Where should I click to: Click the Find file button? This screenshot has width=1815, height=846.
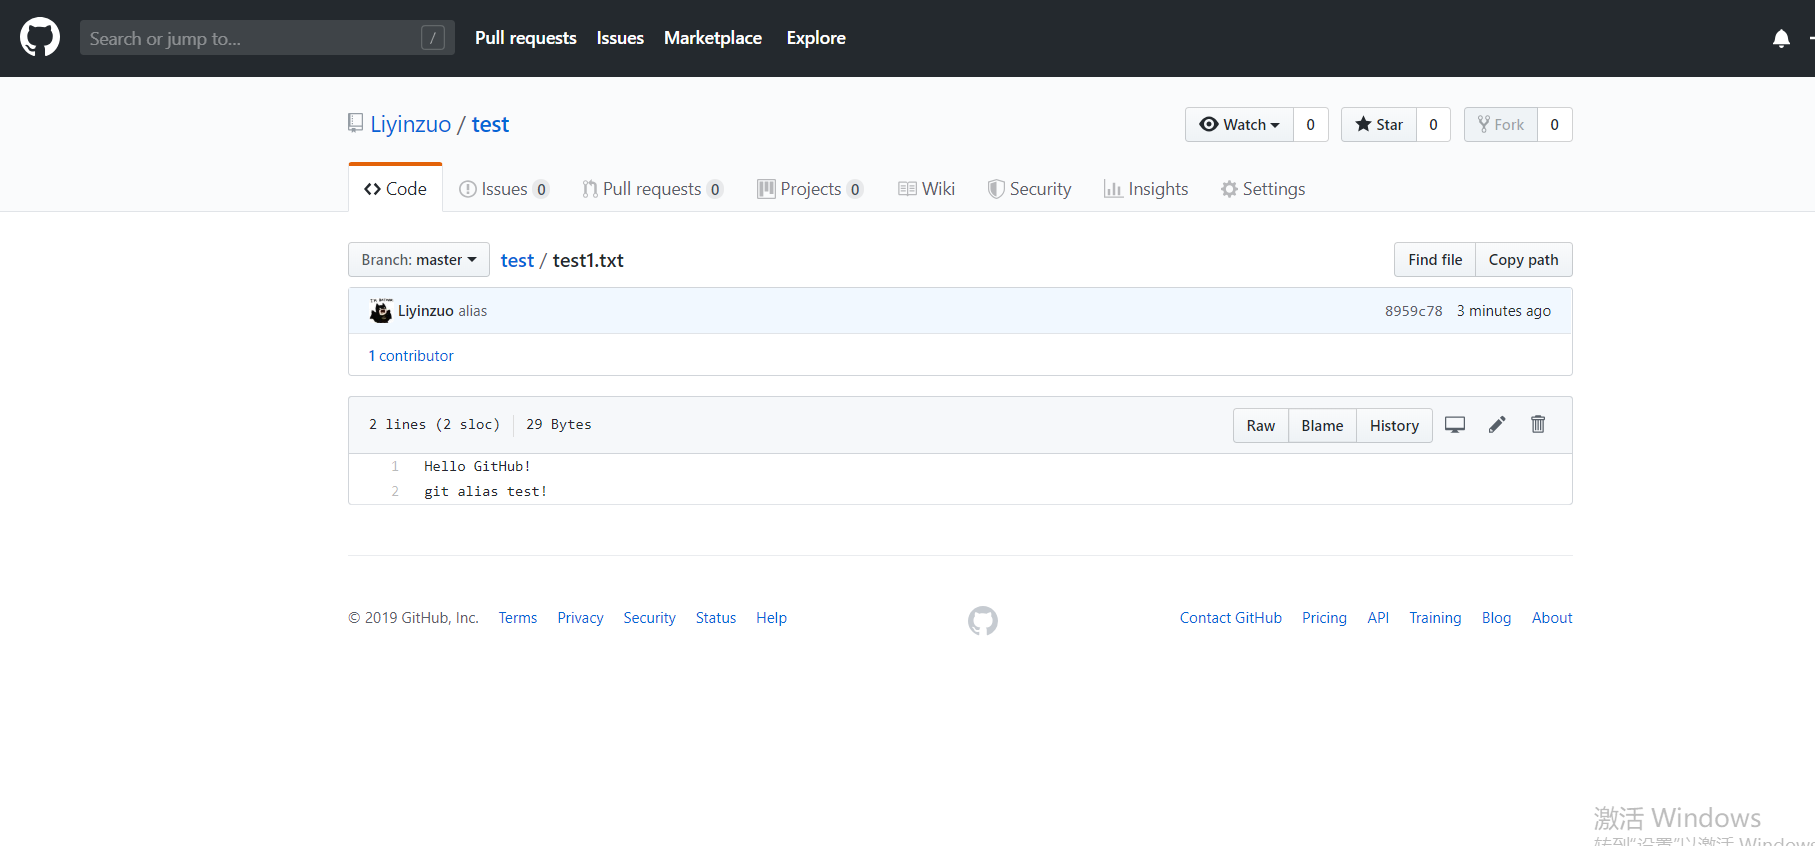1435,260
